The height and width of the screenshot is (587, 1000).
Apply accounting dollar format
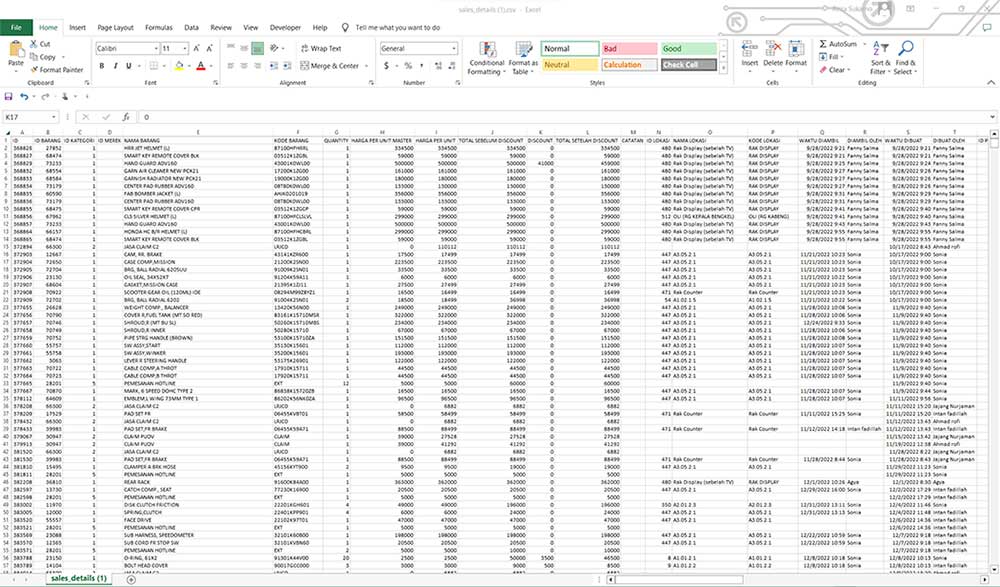click(386, 66)
